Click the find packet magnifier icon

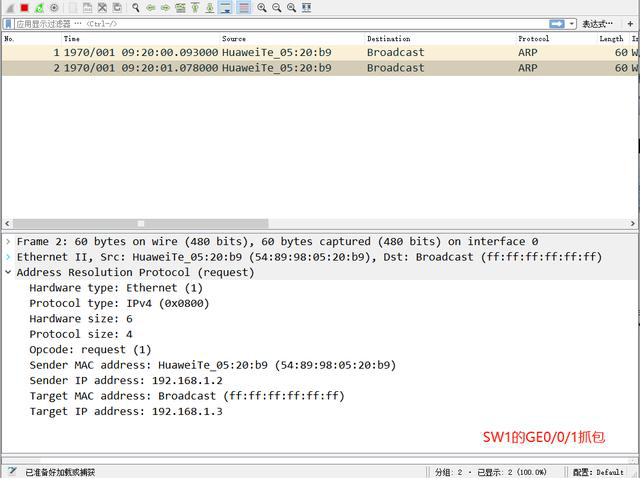click(x=136, y=7)
